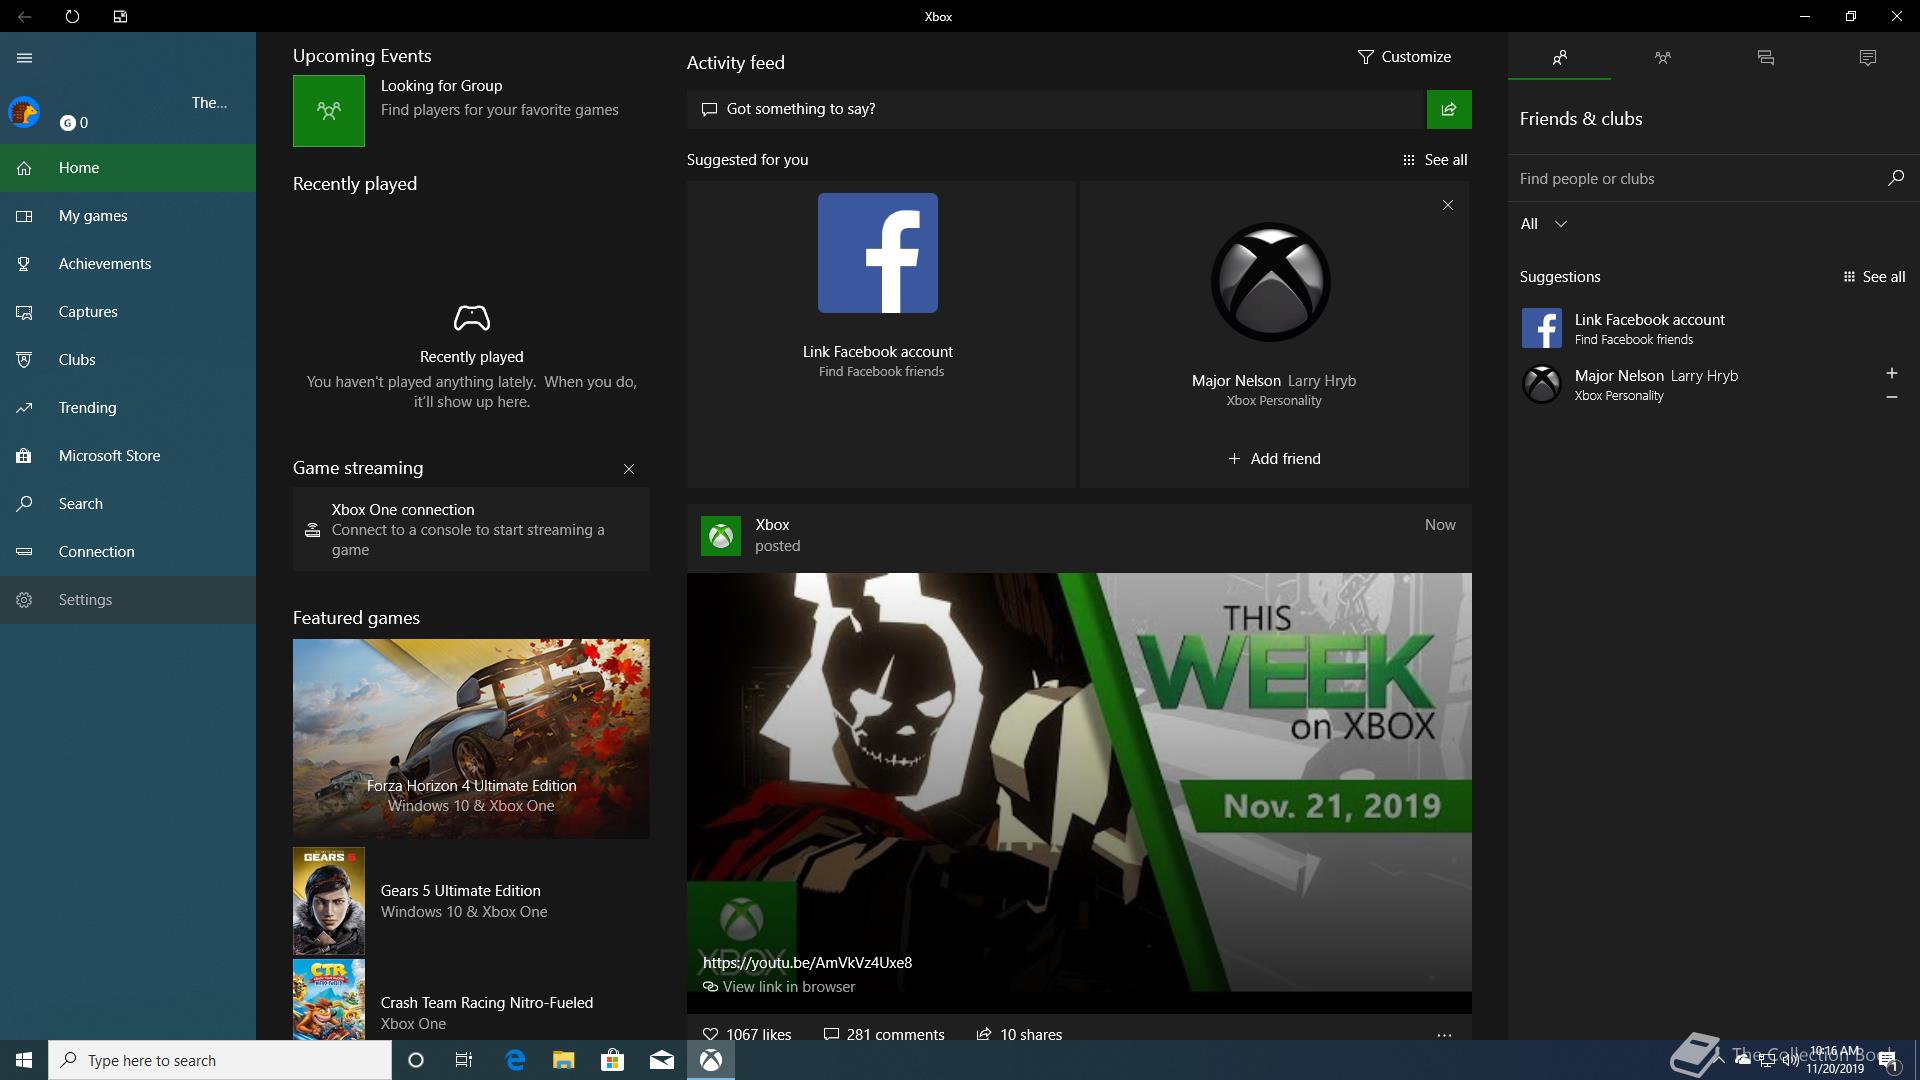Open the Xbox One connection card

pyautogui.click(x=471, y=529)
